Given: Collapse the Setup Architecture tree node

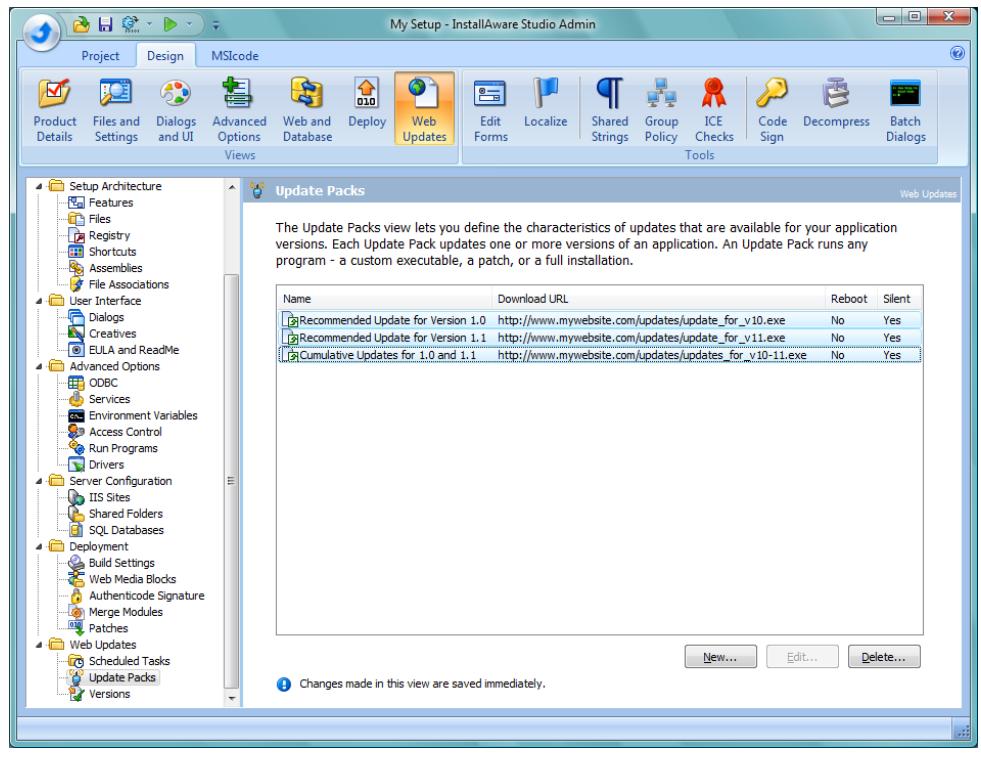Looking at the screenshot, I should point(39,186).
